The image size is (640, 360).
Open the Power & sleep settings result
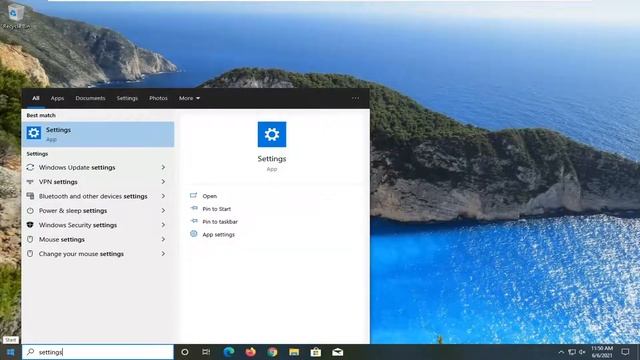coord(98,211)
